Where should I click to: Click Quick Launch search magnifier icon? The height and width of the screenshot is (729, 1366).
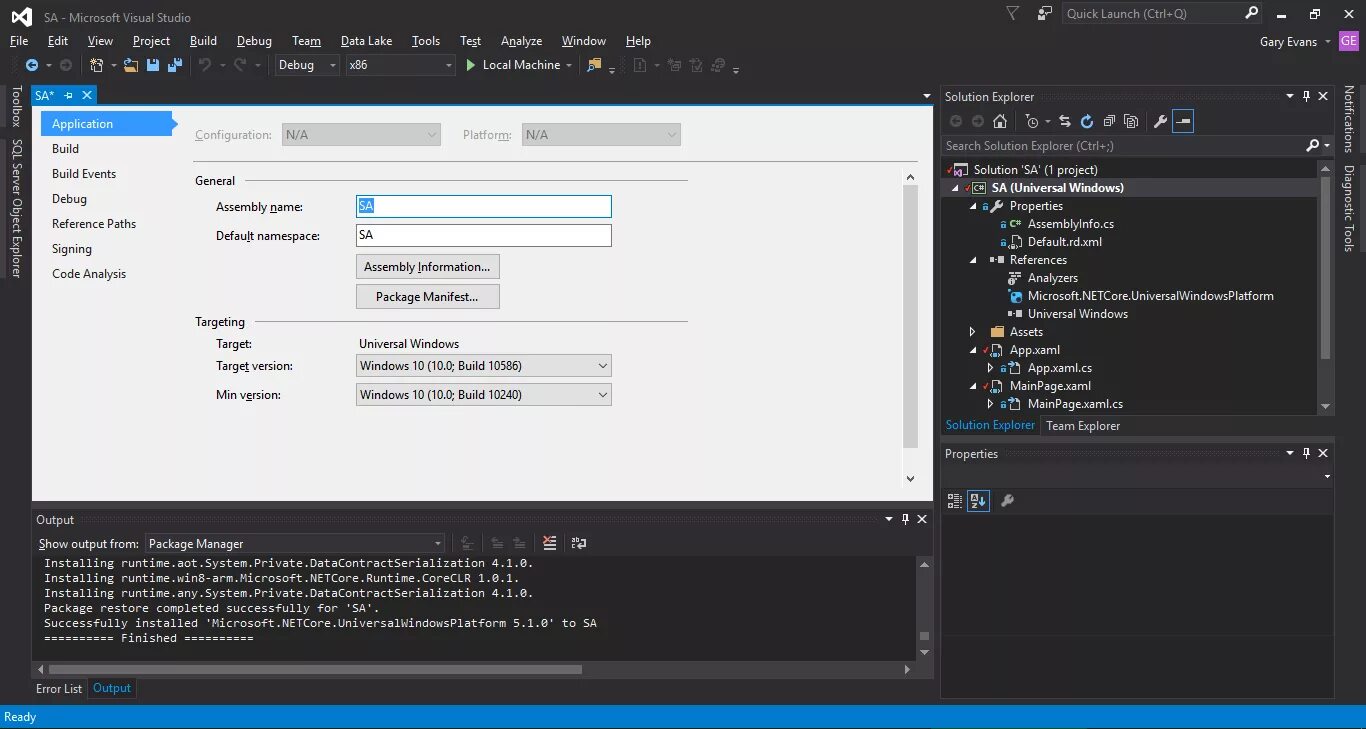point(1252,13)
